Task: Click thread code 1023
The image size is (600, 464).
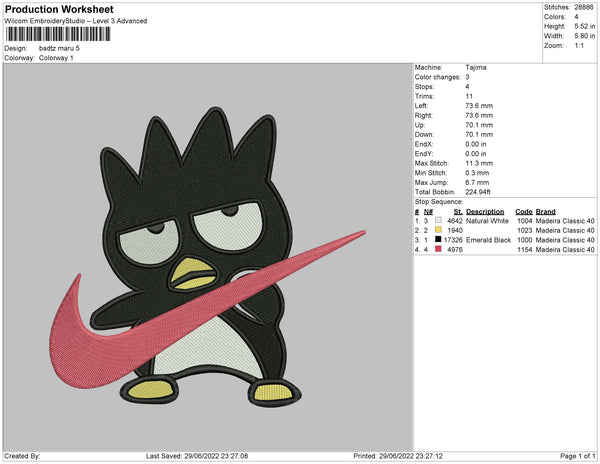Action: pos(525,230)
